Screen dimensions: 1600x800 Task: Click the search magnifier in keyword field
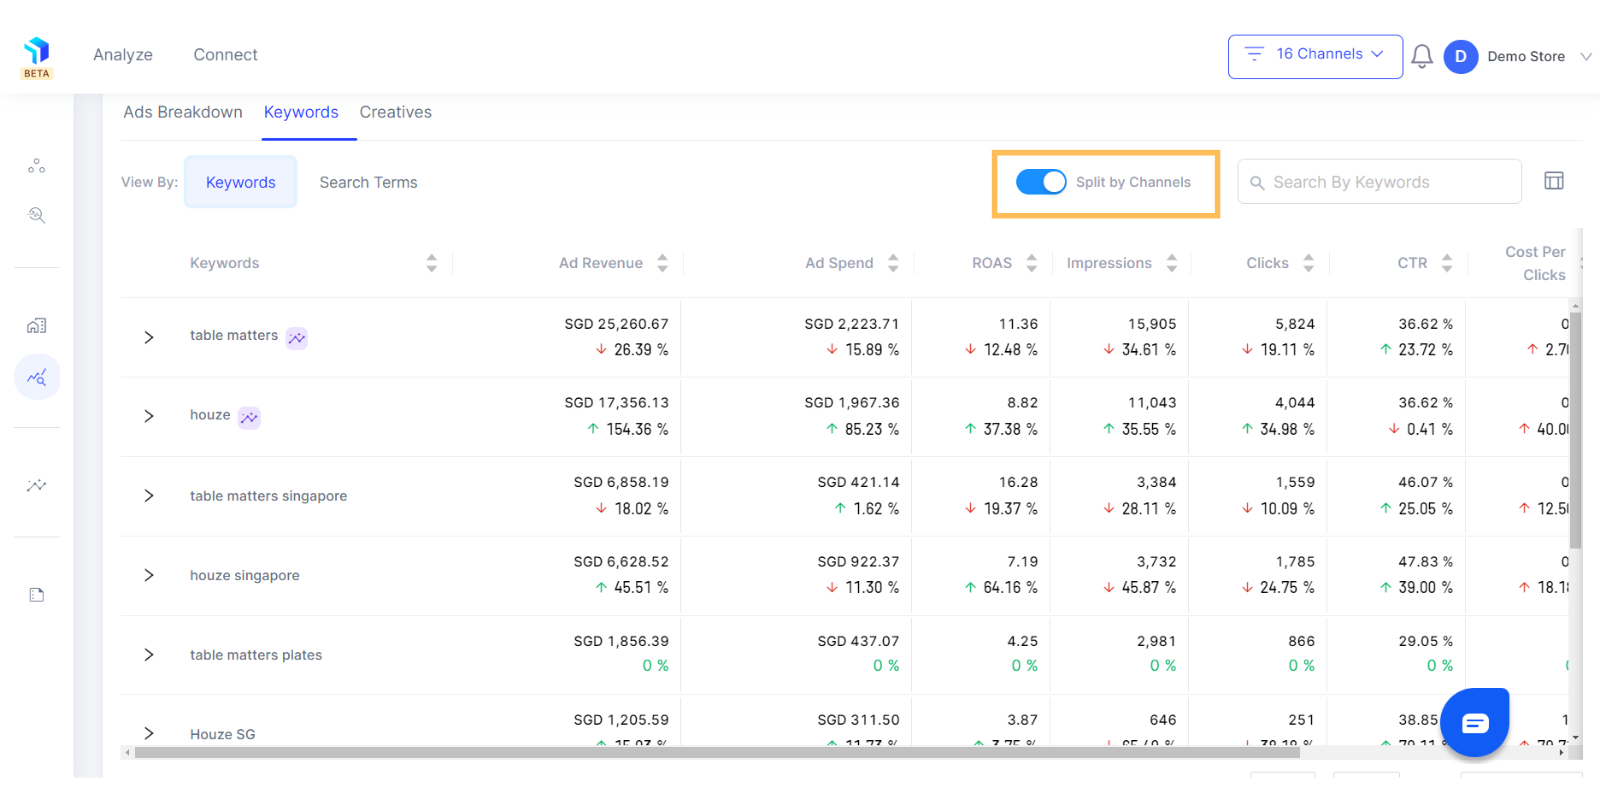tap(1257, 183)
